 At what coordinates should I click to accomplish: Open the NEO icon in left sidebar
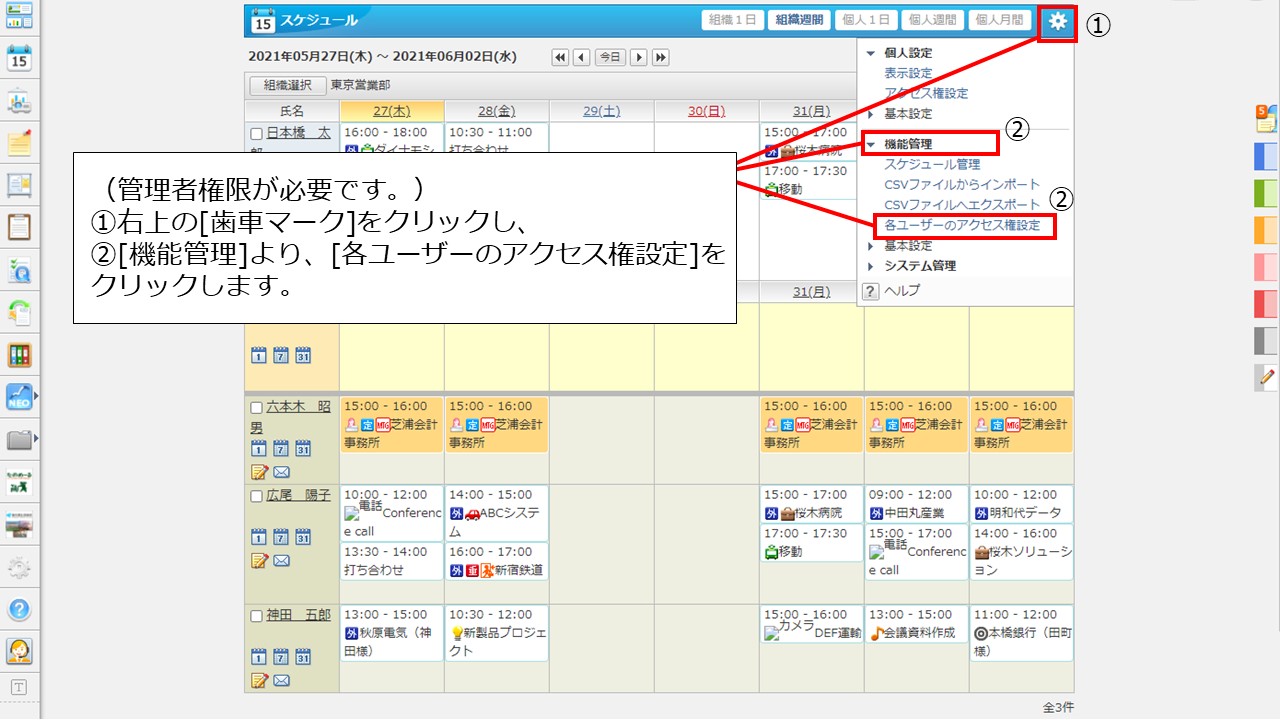point(19,397)
